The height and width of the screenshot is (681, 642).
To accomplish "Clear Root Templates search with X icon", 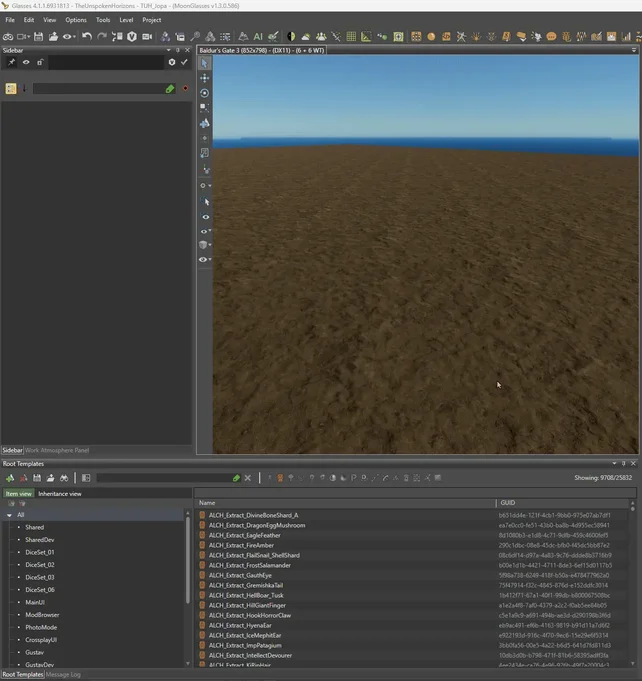I will [x=248, y=478].
